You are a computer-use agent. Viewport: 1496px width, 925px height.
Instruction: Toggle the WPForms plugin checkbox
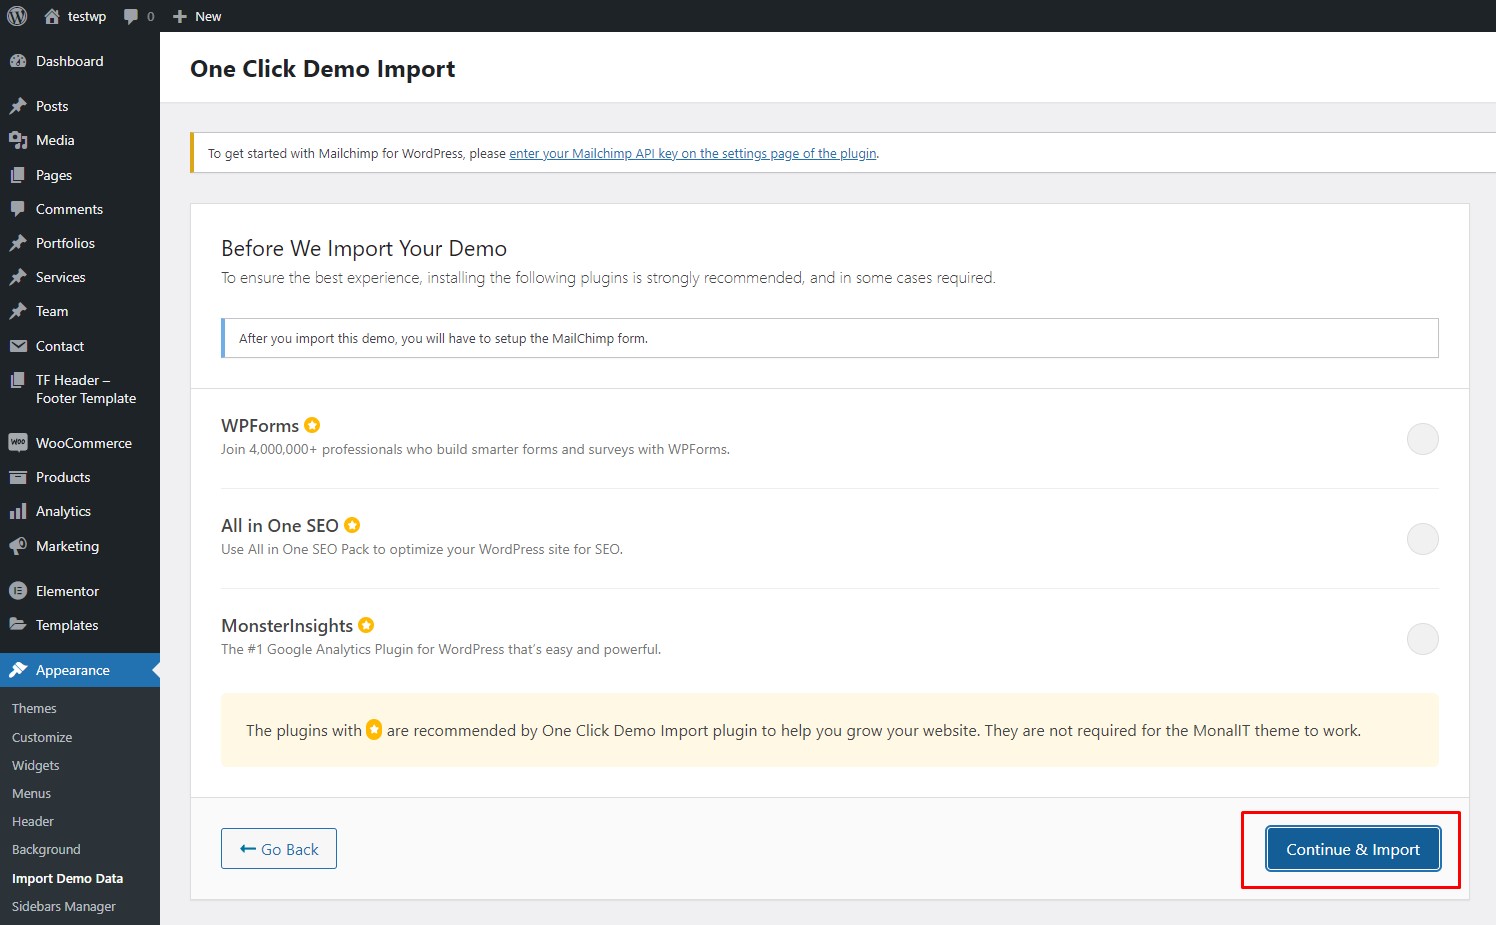(x=1422, y=439)
